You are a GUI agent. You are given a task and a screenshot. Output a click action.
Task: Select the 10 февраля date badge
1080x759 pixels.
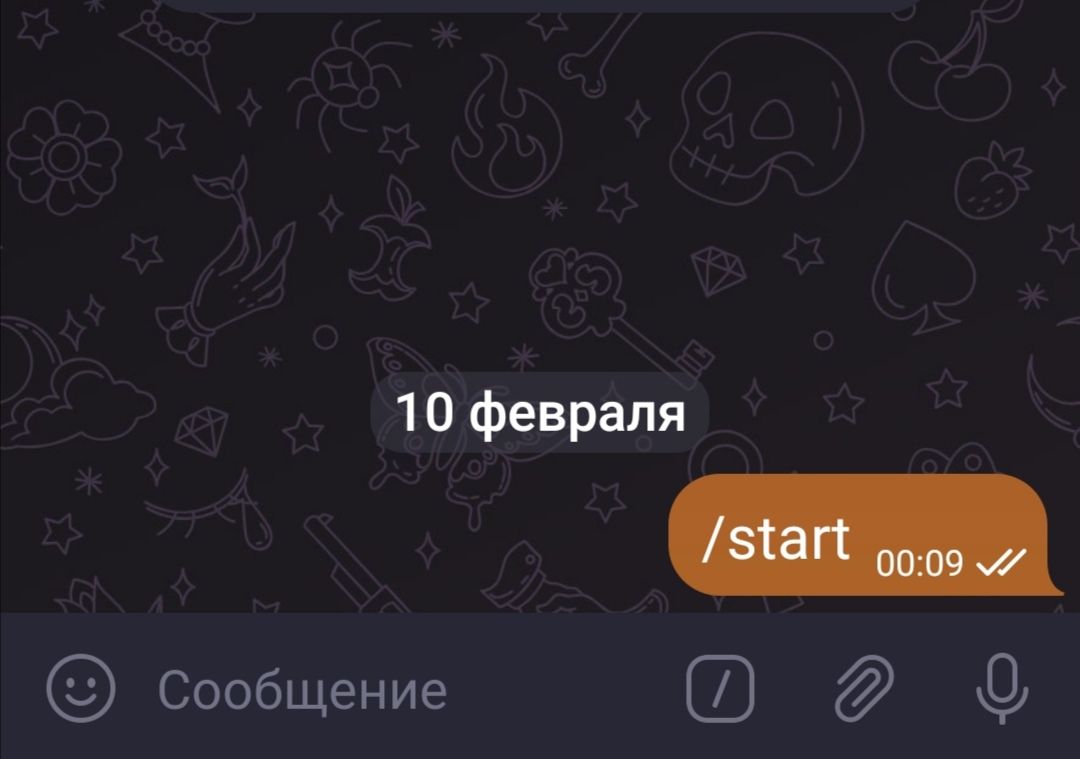pos(540,413)
